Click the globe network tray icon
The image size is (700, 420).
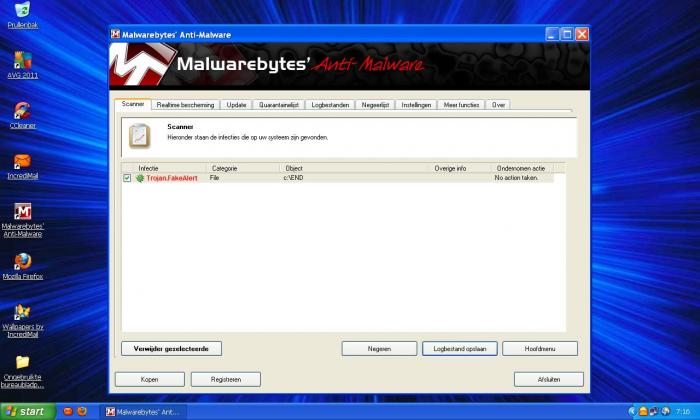pos(665,411)
